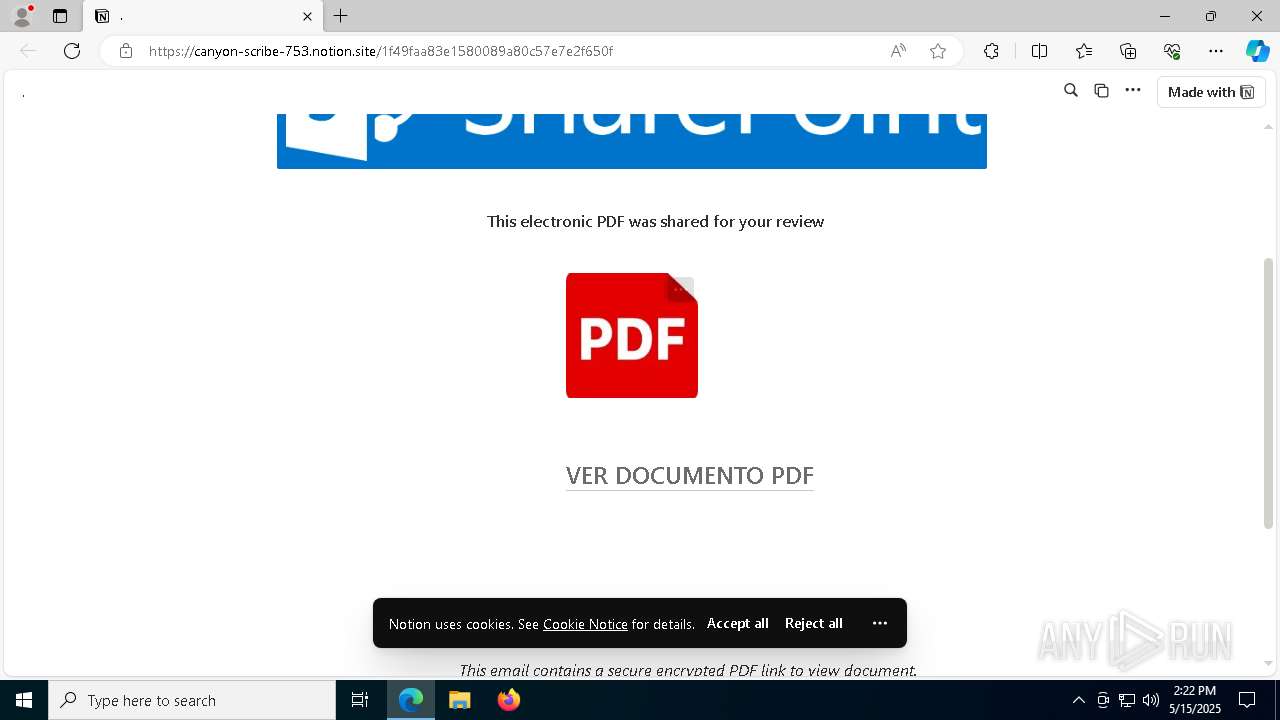Open the tab actions menu icon
Image resolution: width=1280 pixels, height=720 pixels.
60,16
